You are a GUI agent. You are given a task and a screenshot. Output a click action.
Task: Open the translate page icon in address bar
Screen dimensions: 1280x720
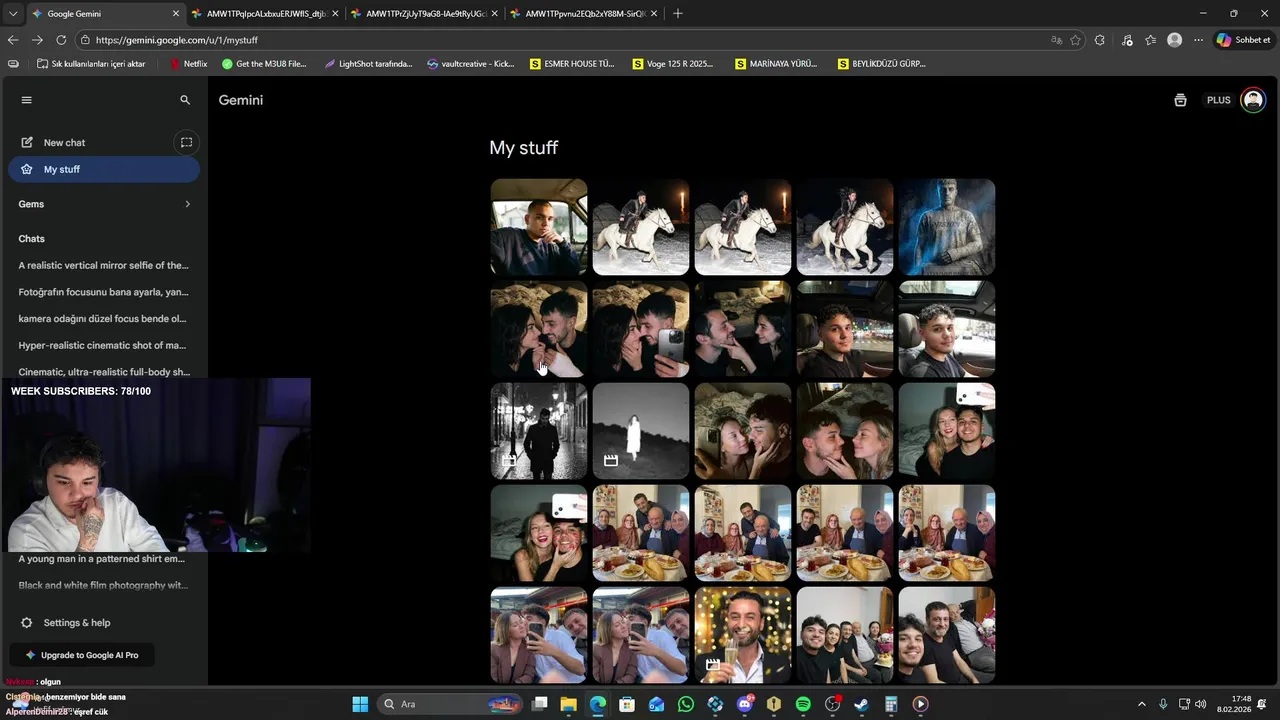point(1056,40)
